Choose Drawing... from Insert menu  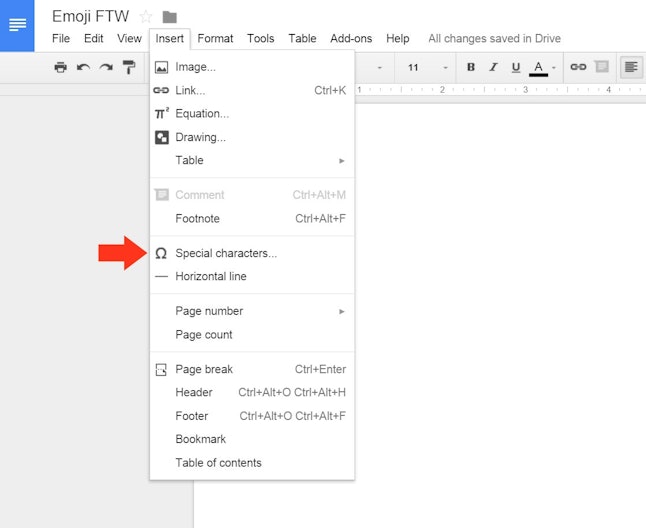252,137
